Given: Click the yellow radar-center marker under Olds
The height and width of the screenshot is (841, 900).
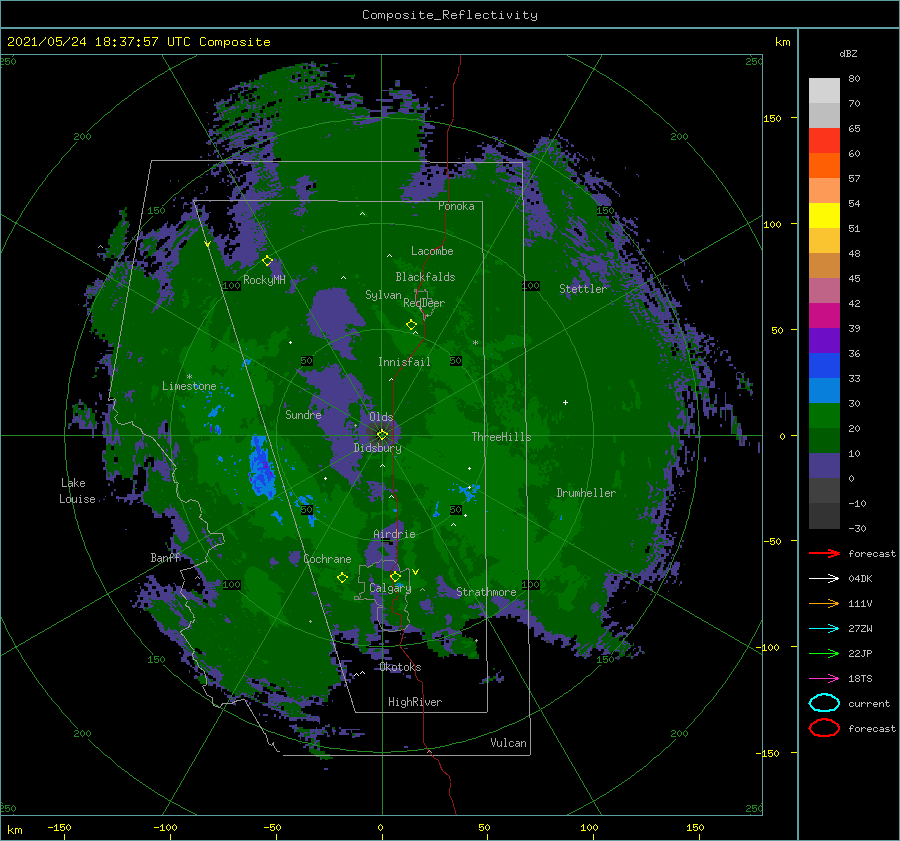Looking at the screenshot, I should coord(382,435).
